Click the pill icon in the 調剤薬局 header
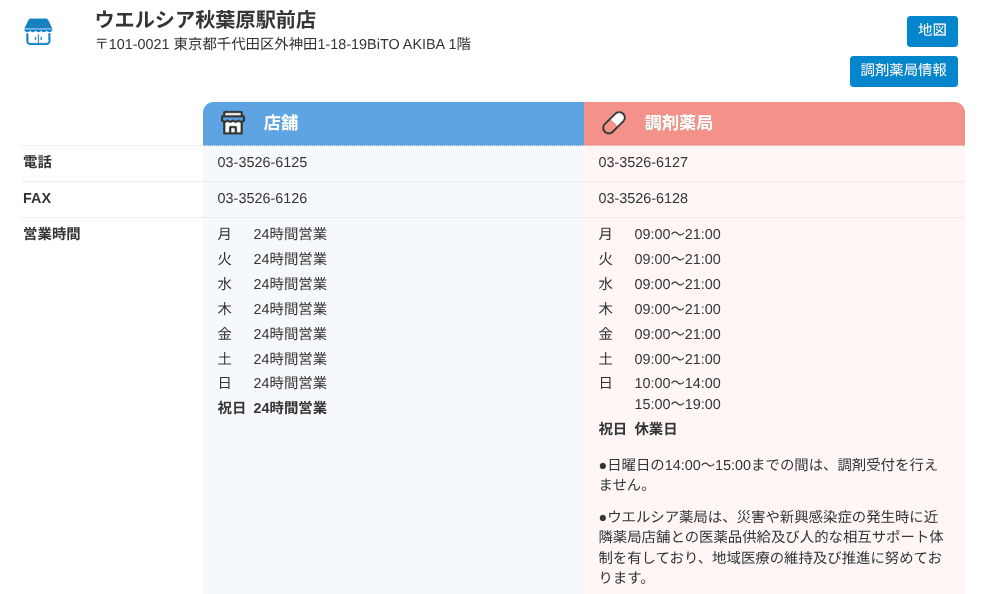This screenshot has width=1007, height=594. tap(613, 123)
